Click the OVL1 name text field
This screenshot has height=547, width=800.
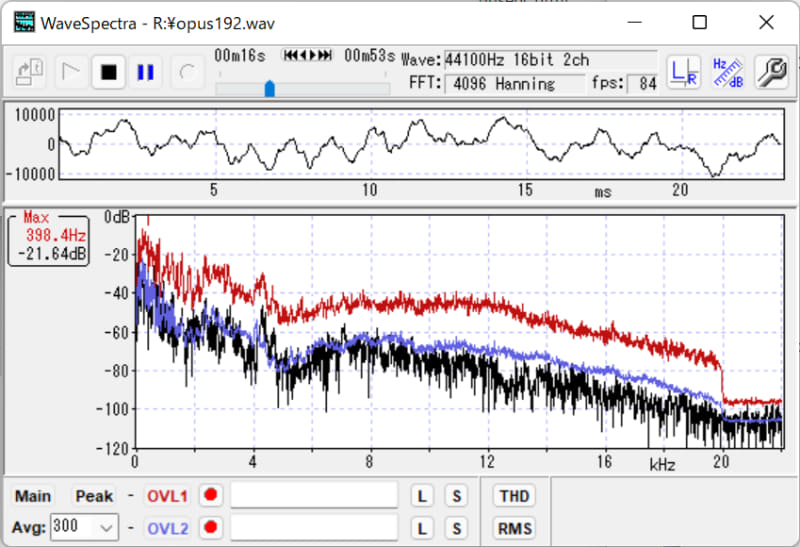click(x=314, y=495)
